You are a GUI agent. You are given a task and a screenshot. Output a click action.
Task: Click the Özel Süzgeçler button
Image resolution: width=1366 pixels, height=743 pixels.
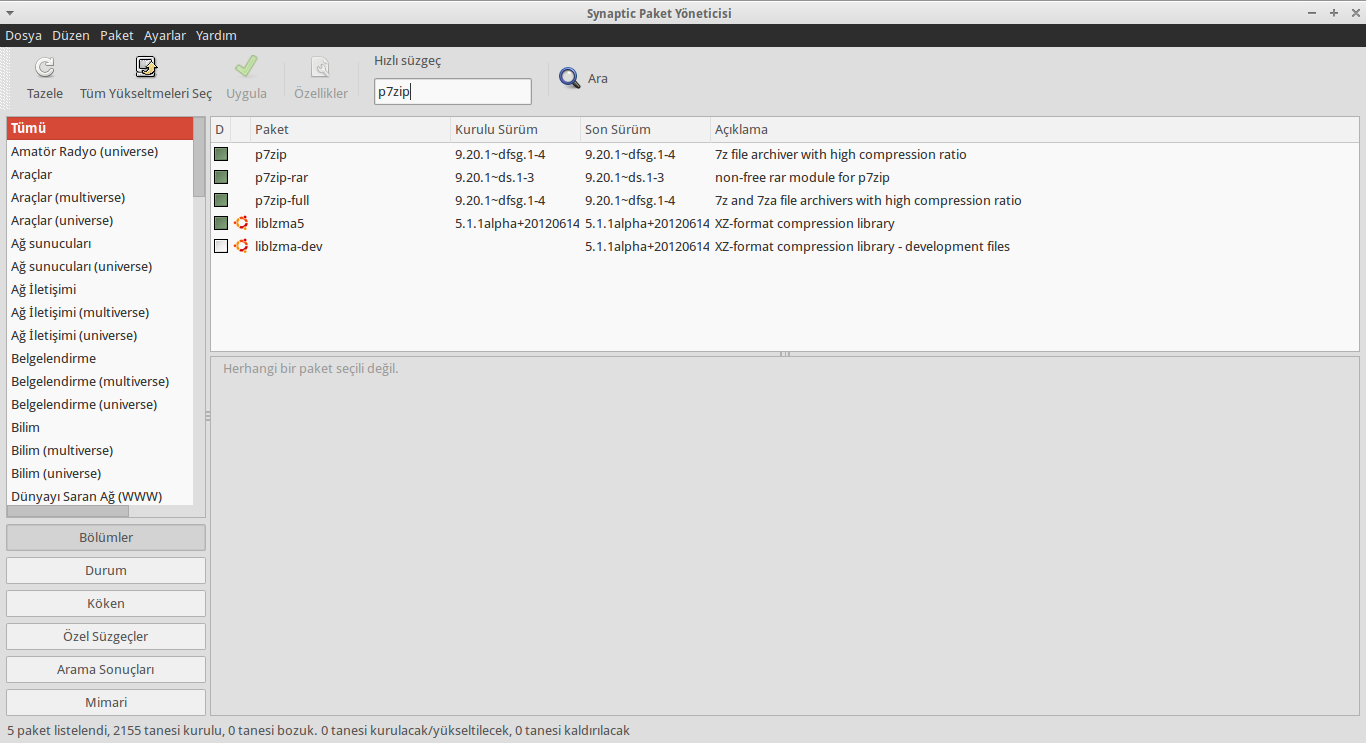(106, 637)
